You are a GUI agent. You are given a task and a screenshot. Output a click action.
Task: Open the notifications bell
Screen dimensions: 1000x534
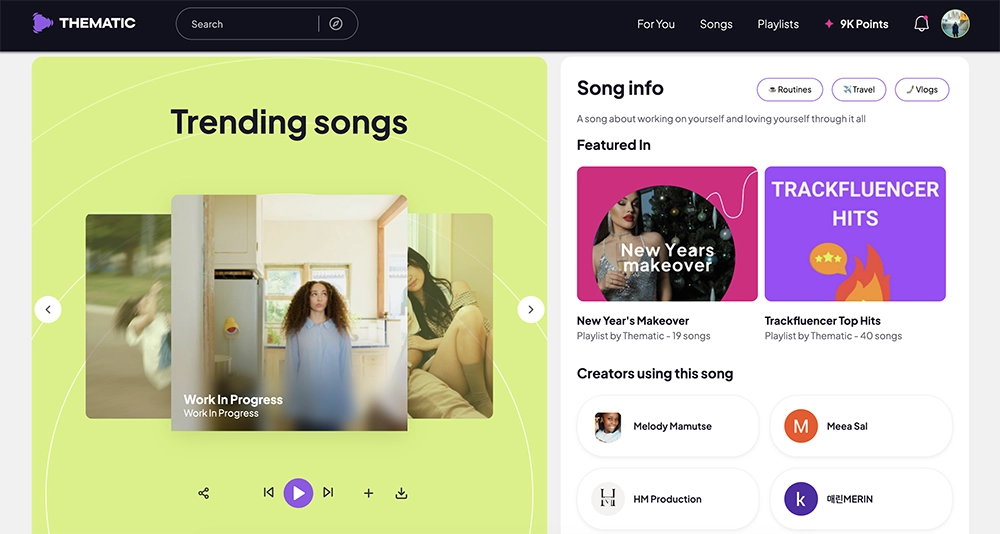(921, 24)
